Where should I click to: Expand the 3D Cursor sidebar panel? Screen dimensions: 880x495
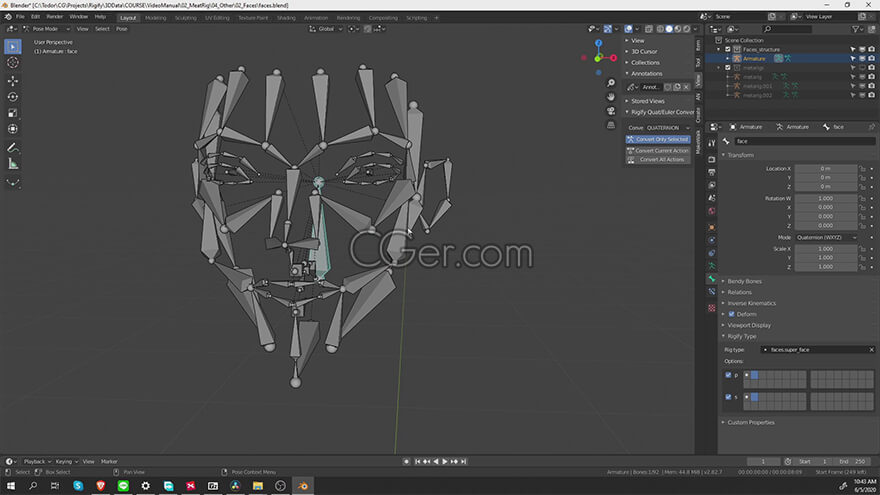tap(644, 52)
